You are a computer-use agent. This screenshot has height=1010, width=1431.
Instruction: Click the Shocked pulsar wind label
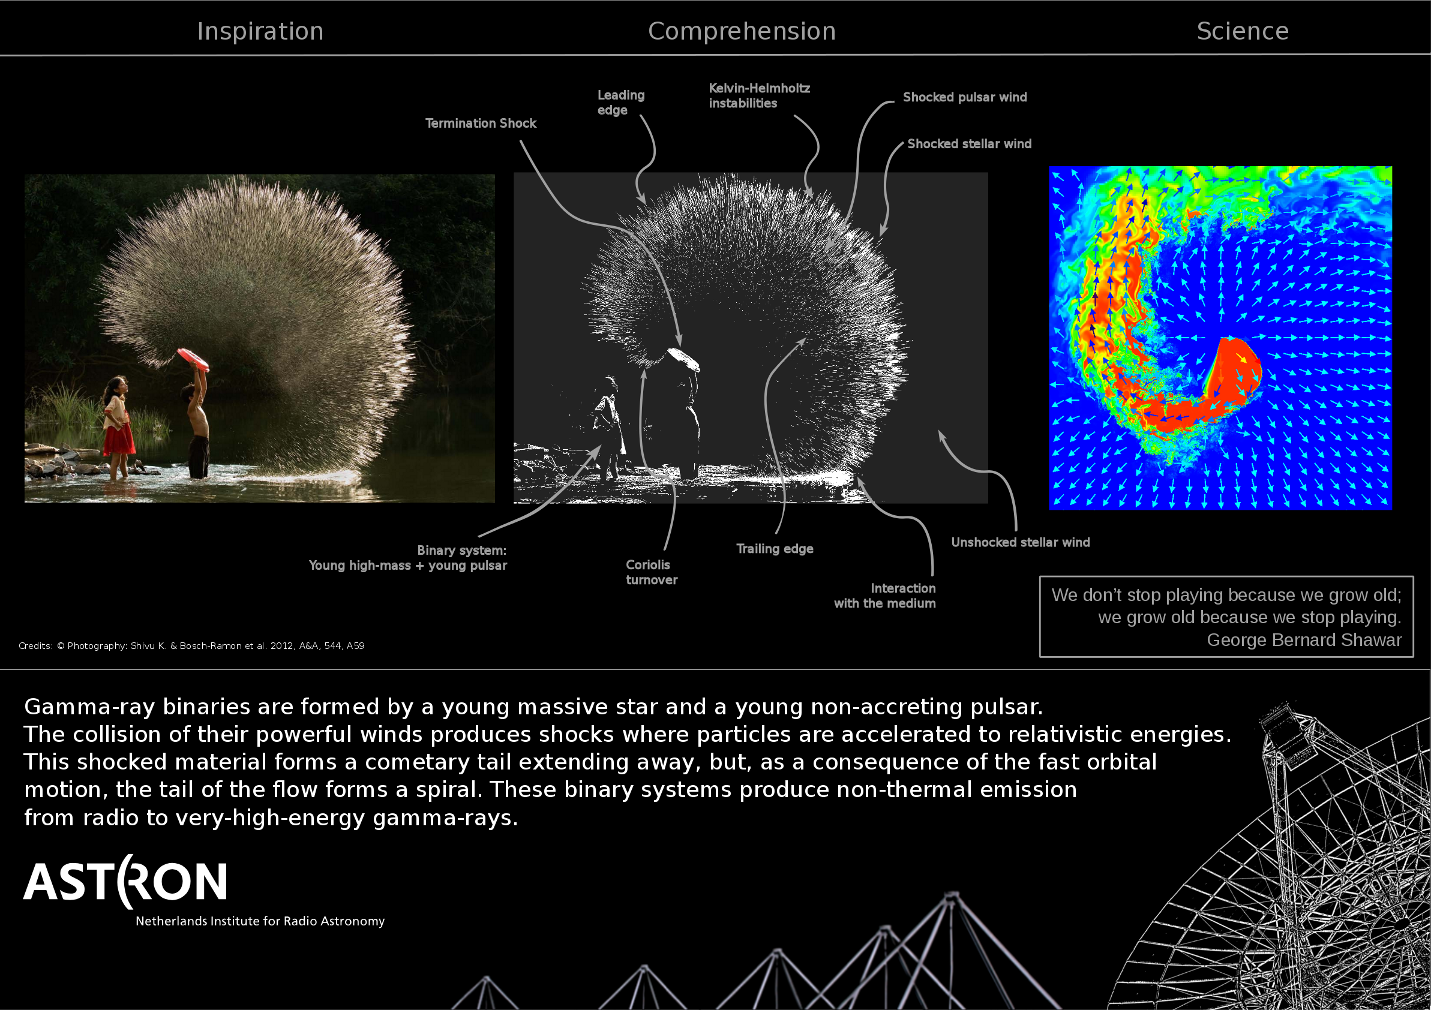[x=964, y=97]
